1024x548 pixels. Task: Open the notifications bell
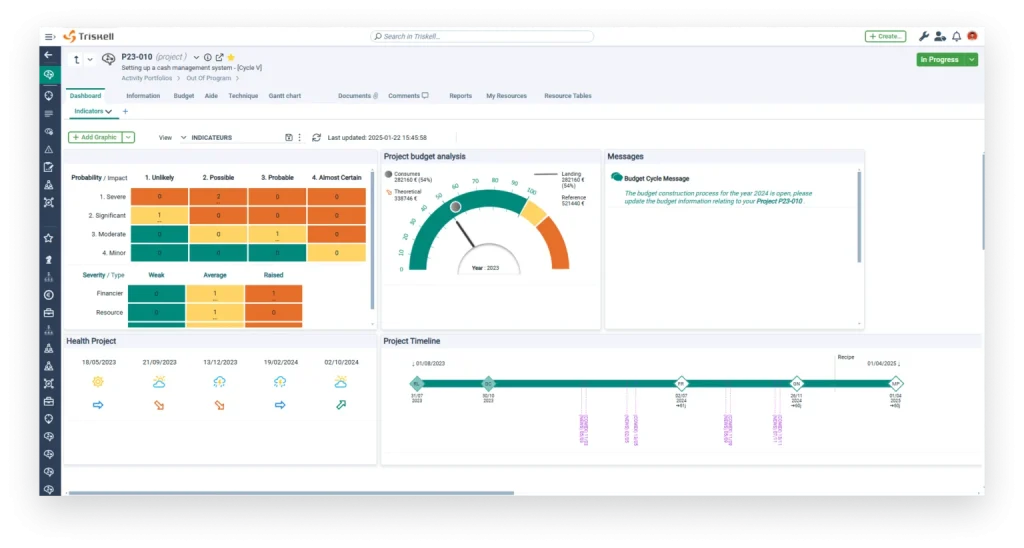click(x=956, y=36)
